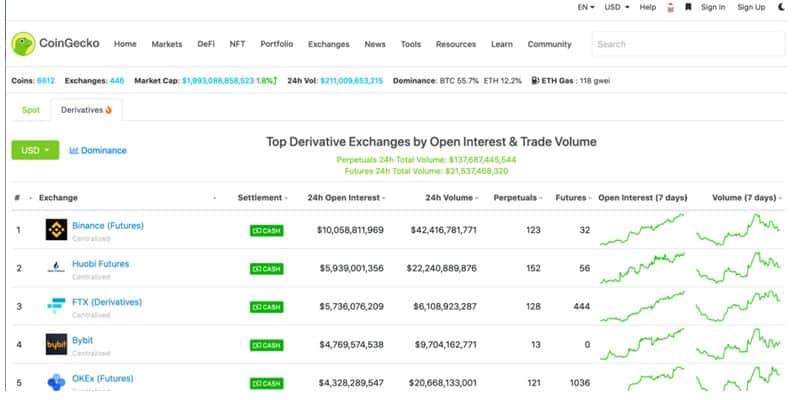Open the Tools menu
The width and height of the screenshot is (801, 400).
(x=411, y=44)
